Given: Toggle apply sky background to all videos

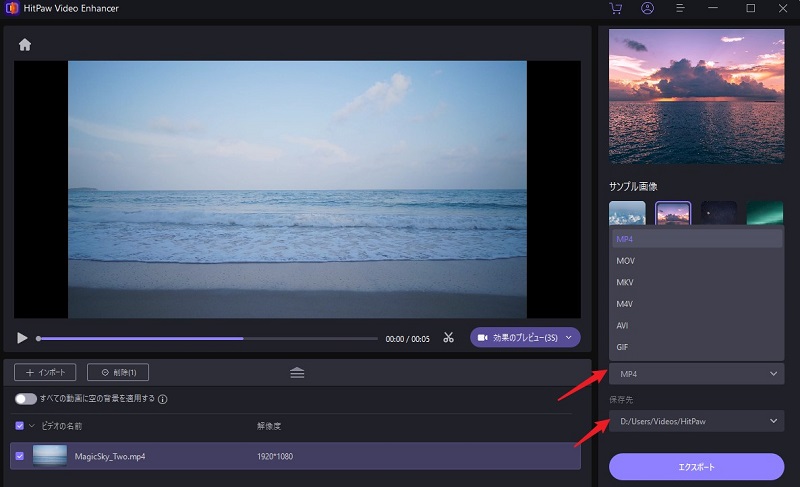Looking at the screenshot, I should 25,399.
